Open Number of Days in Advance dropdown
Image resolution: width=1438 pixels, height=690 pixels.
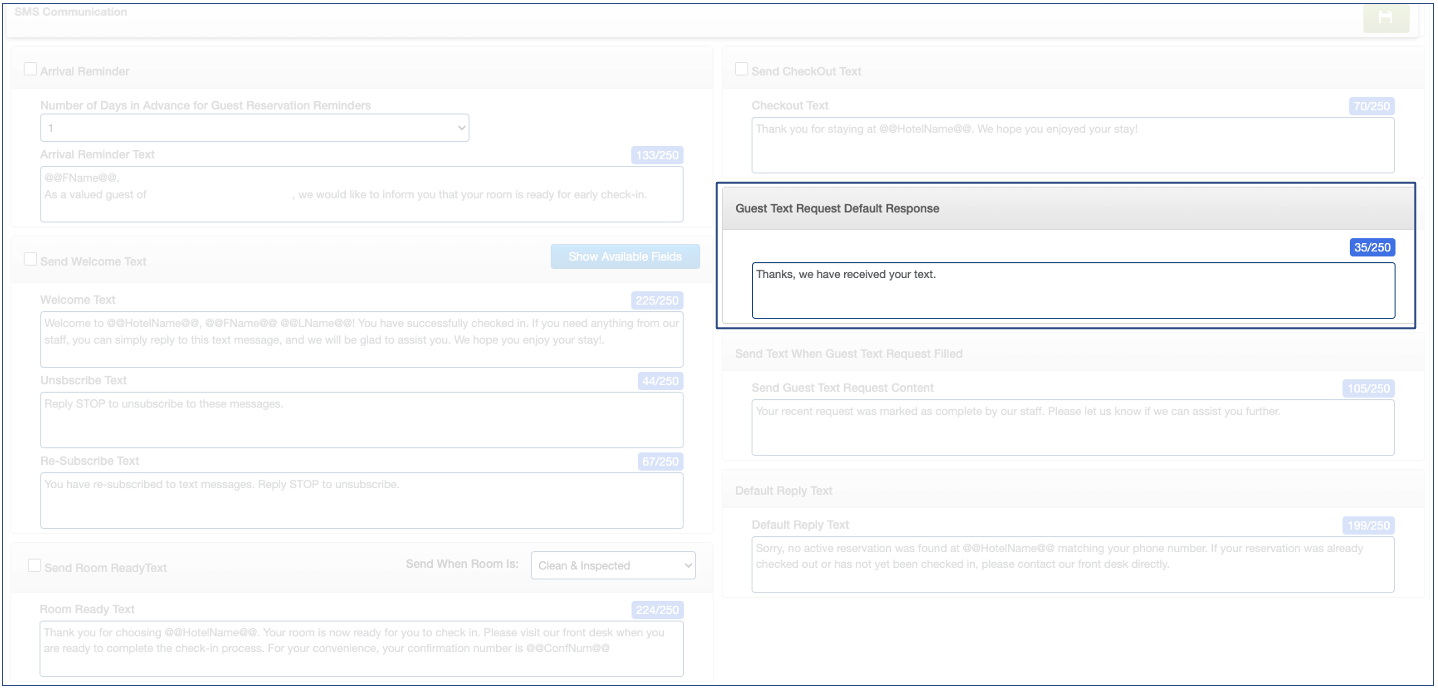coord(254,128)
